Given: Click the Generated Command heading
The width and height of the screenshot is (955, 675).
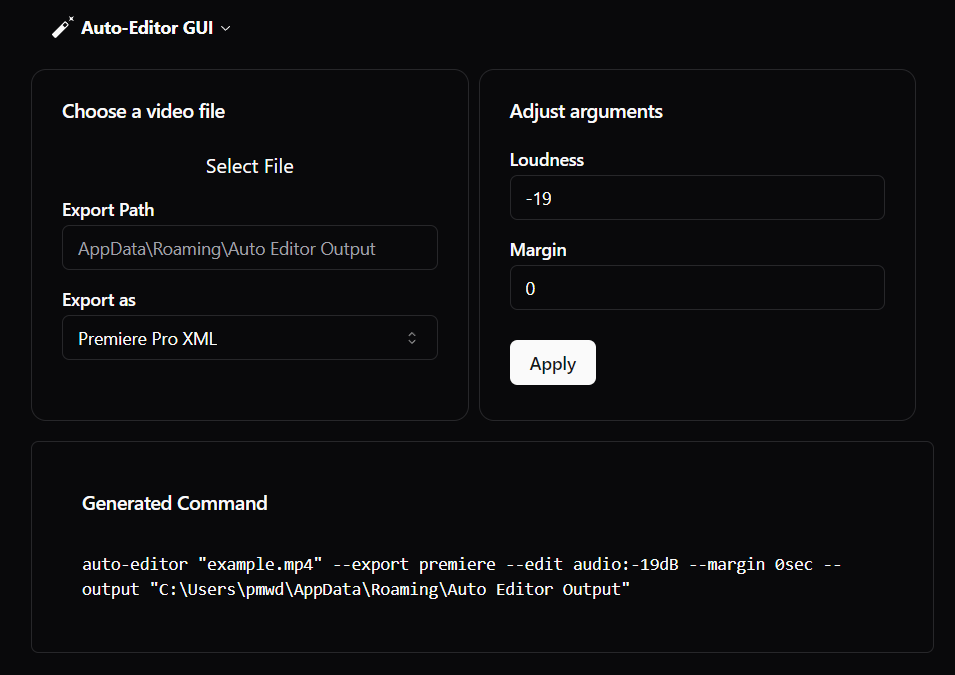Looking at the screenshot, I should click(175, 503).
